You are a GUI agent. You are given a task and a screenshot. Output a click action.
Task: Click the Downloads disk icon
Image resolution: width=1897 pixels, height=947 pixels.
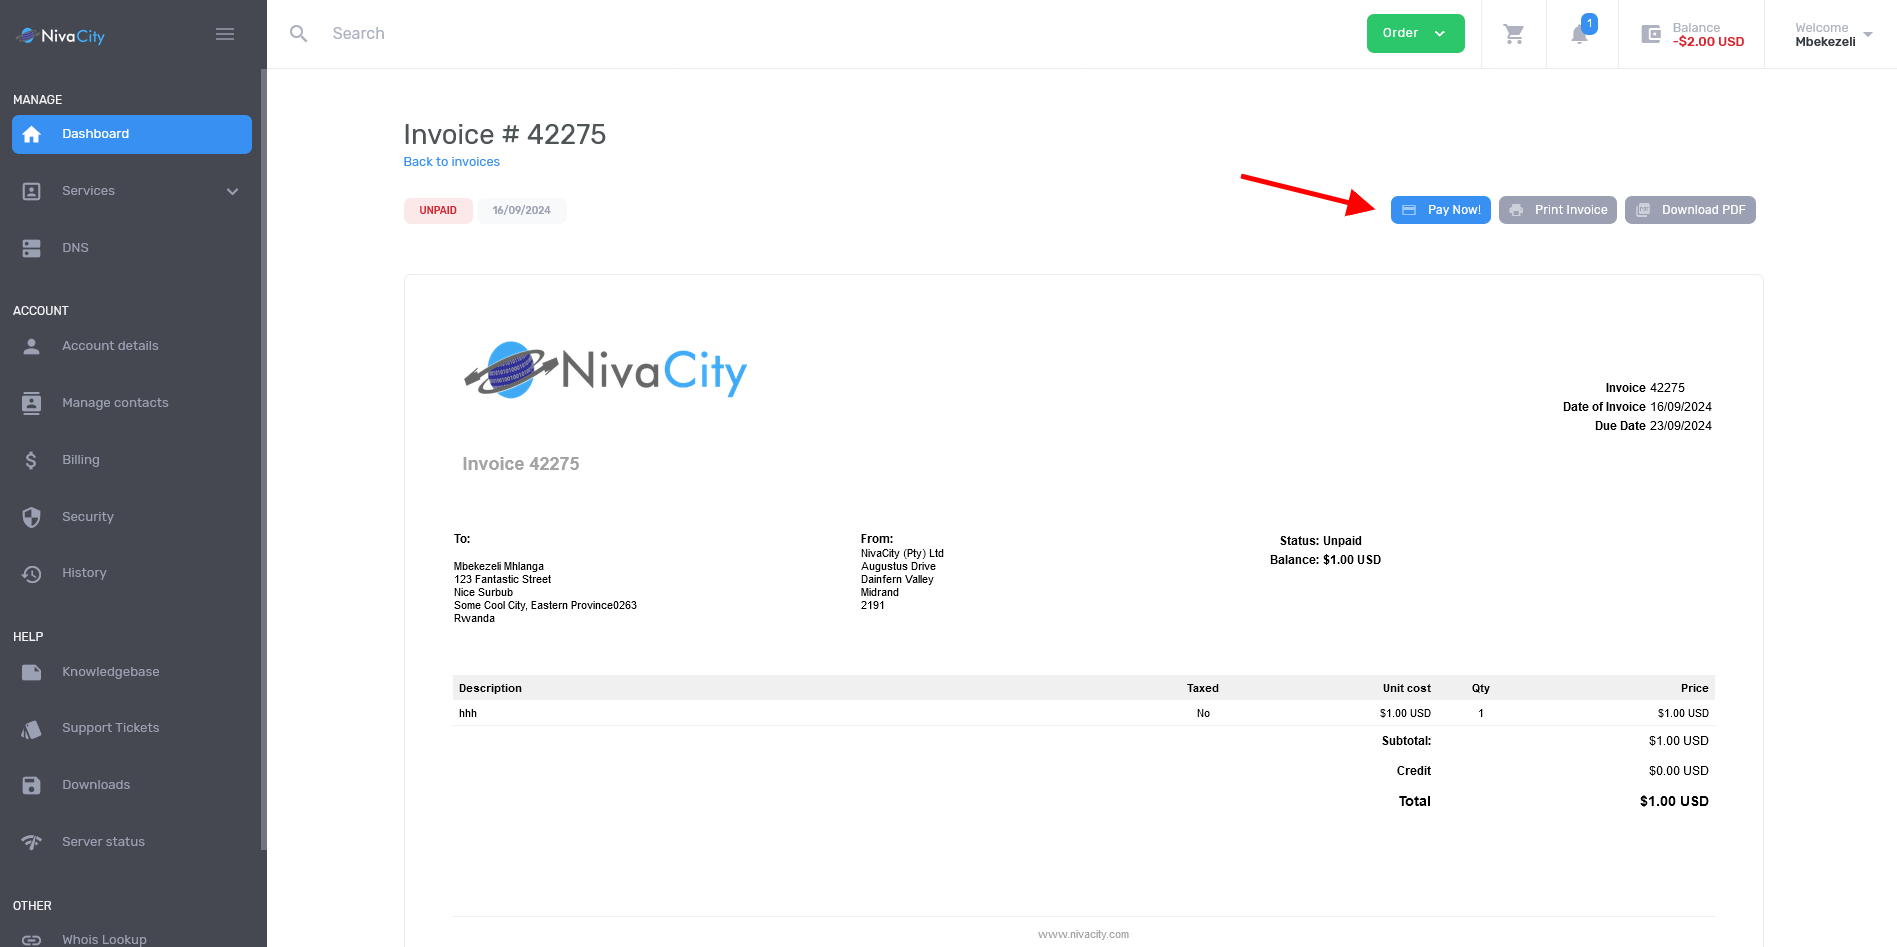pos(32,785)
